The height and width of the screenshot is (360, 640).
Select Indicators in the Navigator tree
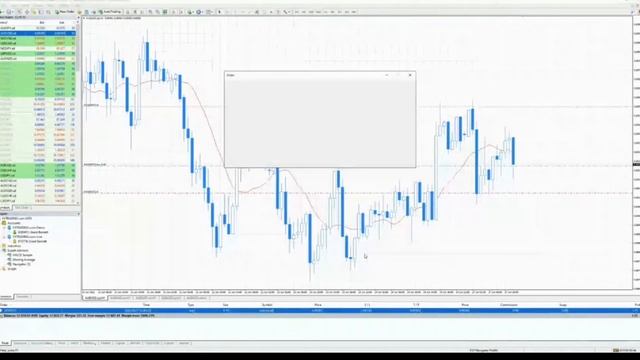(14, 246)
